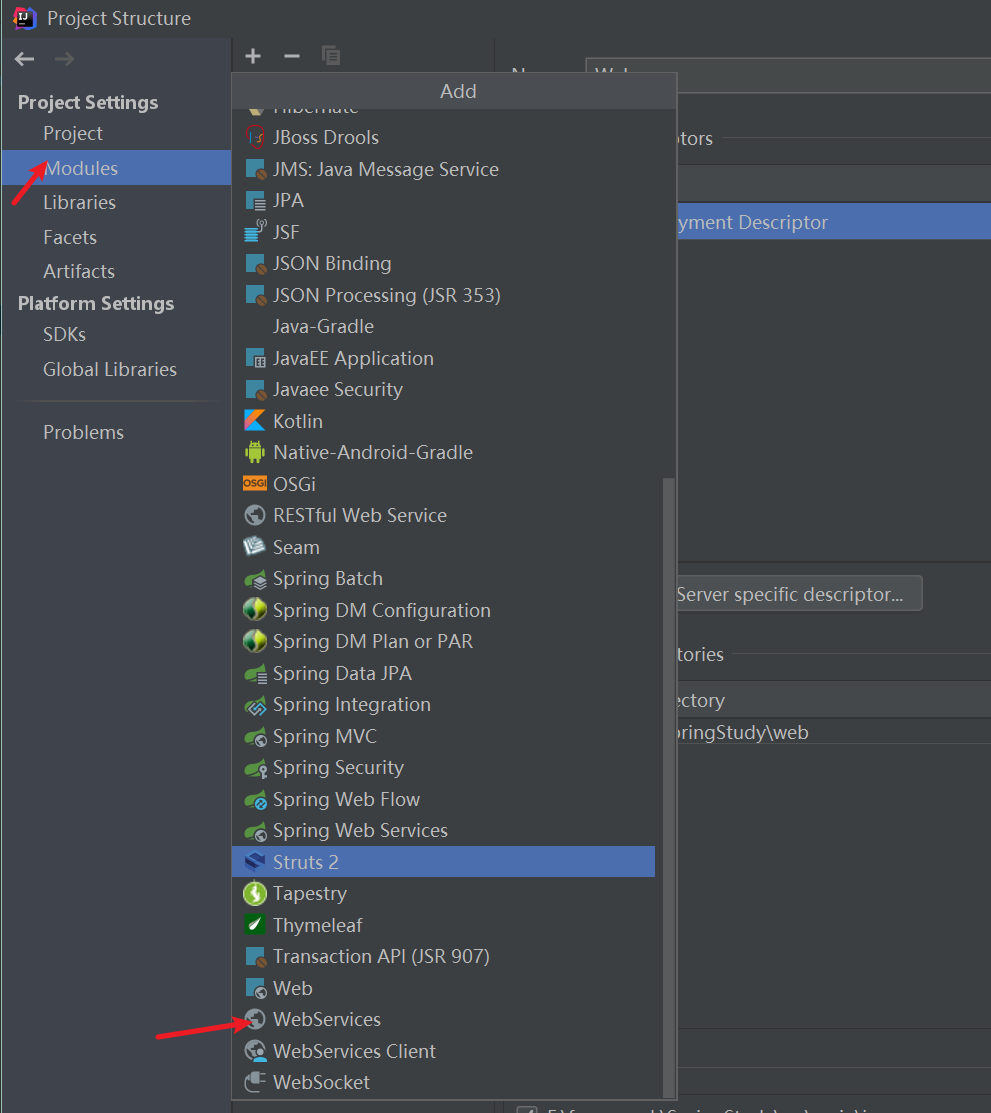
Task: Open Facets settings page
Action: pyautogui.click(x=70, y=237)
